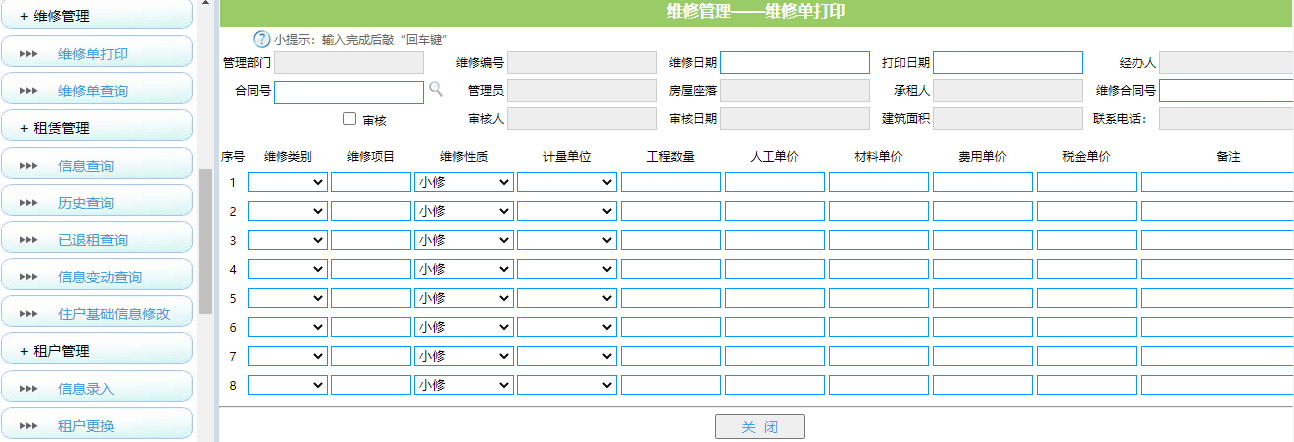
Task: Open 信息变动查询 in the sidebar
Action: tap(96, 276)
